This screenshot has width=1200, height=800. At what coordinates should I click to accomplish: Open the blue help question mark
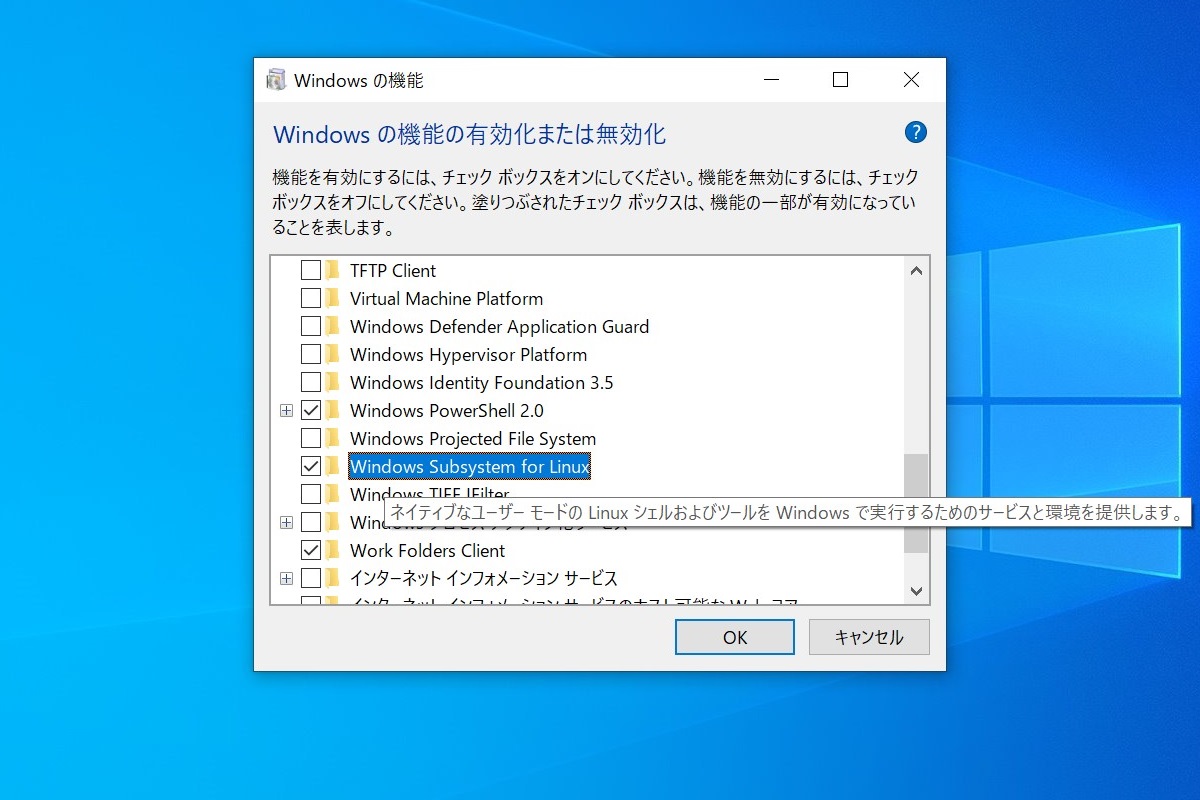click(915, 131)
